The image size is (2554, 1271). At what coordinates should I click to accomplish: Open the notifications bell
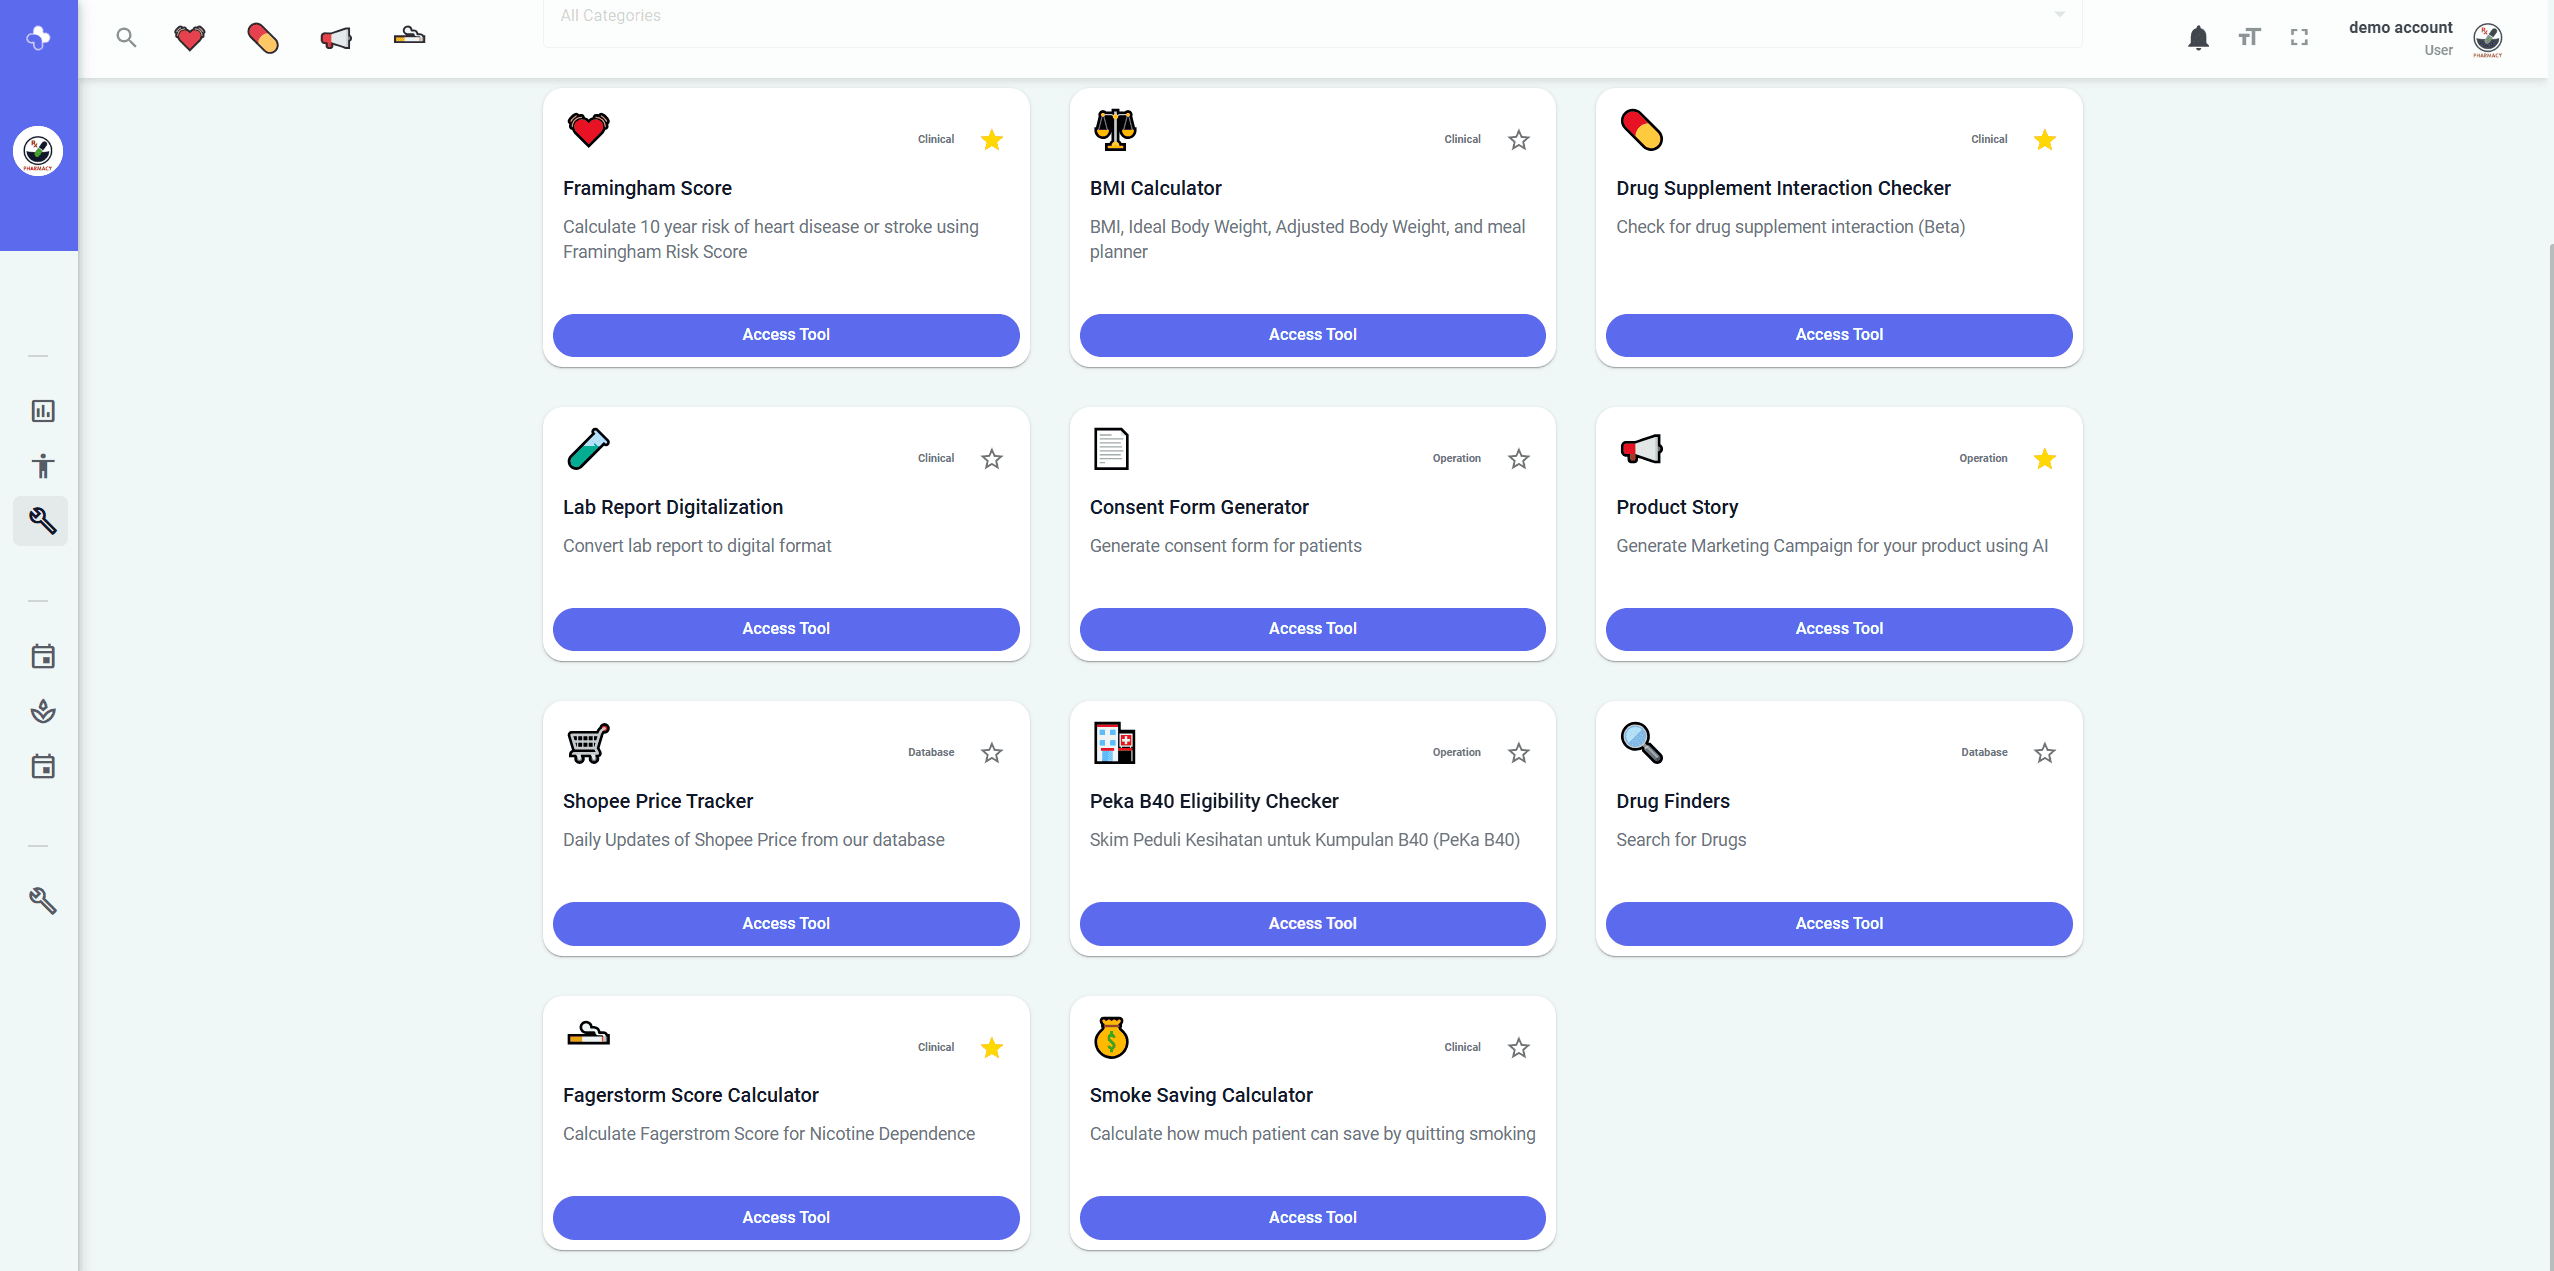pos(2198,38)
